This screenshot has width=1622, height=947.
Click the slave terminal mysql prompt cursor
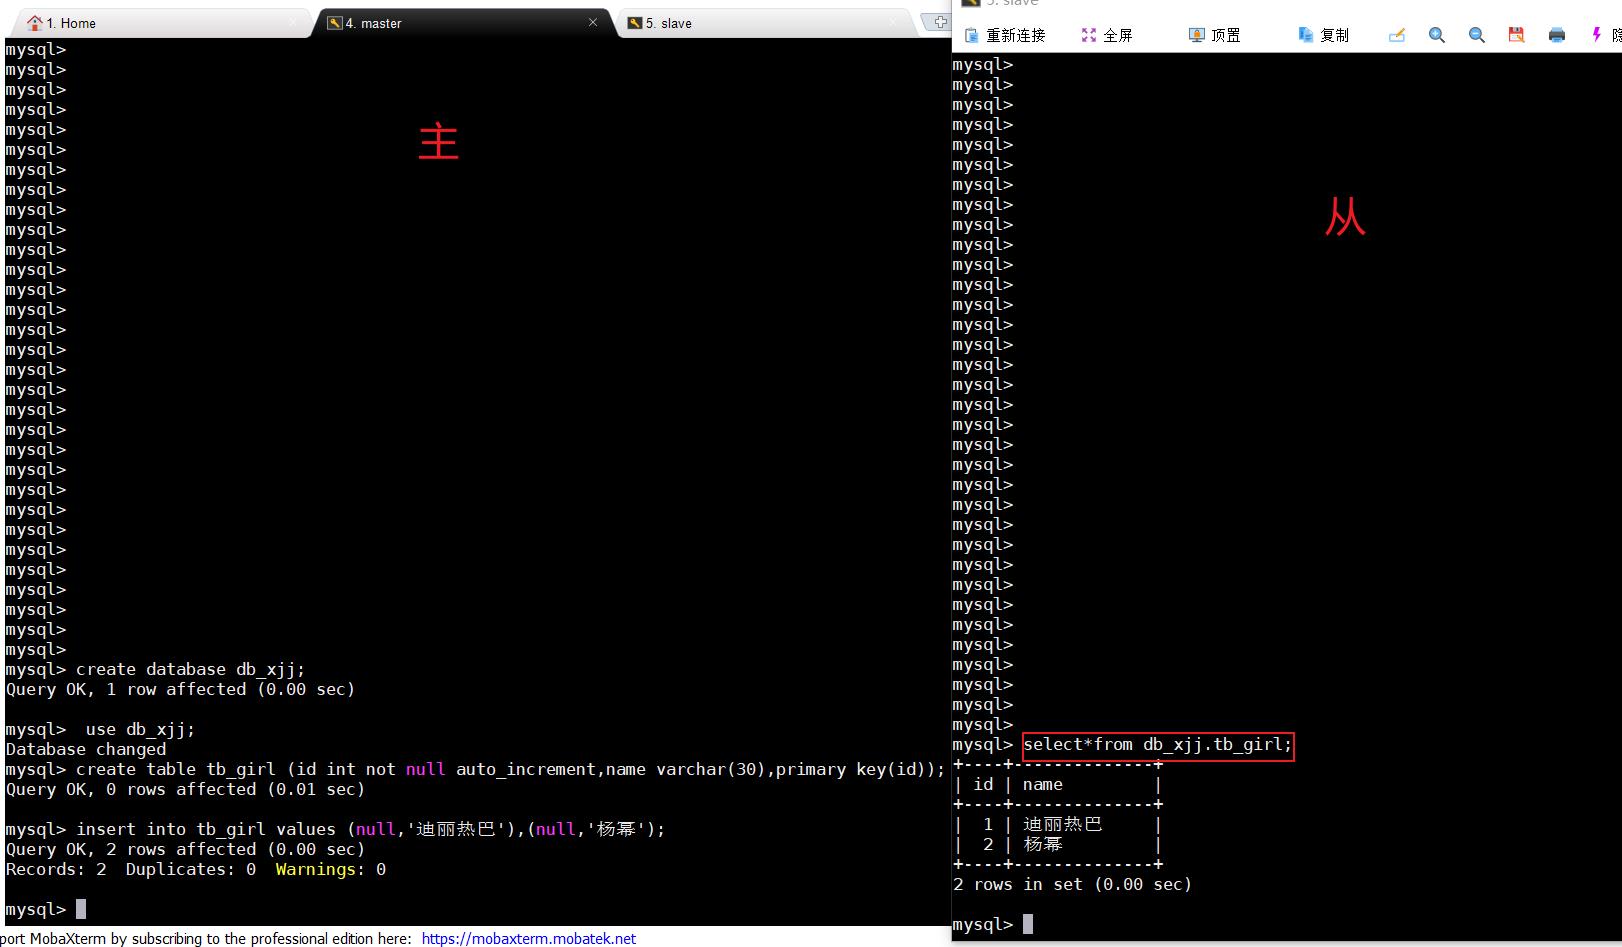coord(1028,924)
